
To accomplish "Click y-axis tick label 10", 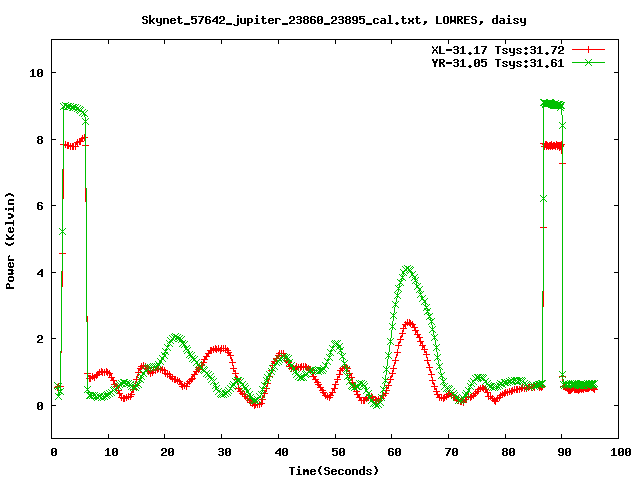I will point(36,73).
